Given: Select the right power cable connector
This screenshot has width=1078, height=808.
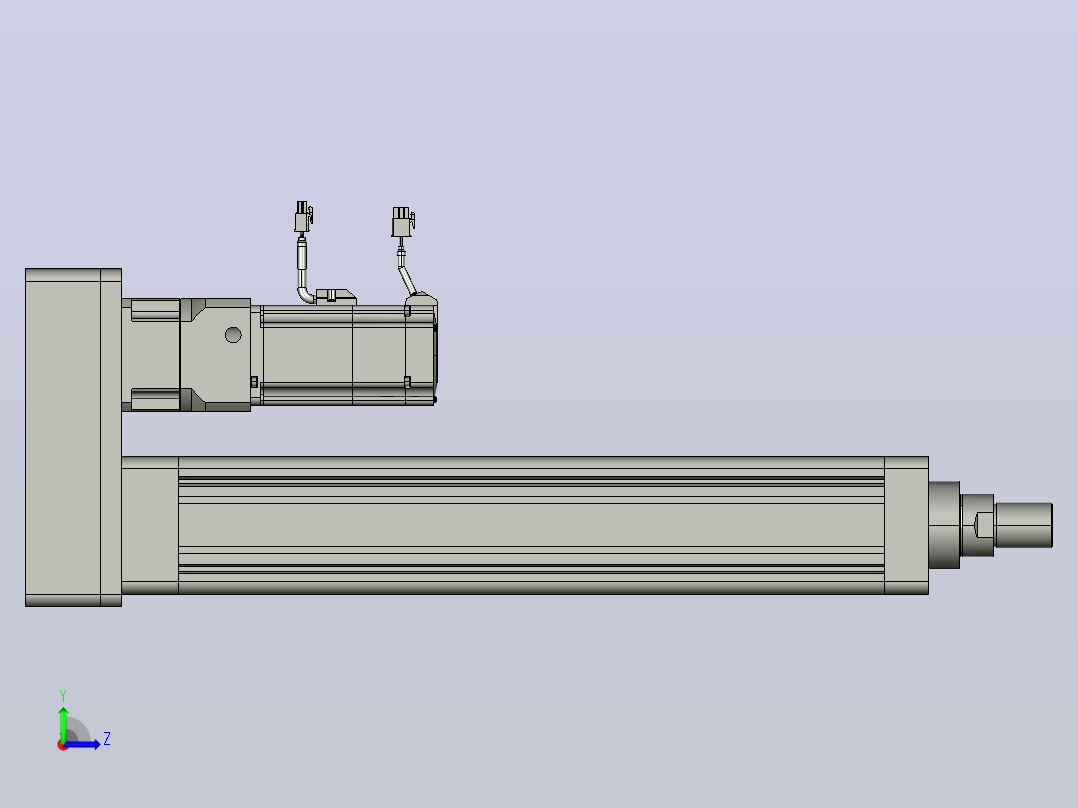Looking at the screenshot, I should [x=403, y=221].
